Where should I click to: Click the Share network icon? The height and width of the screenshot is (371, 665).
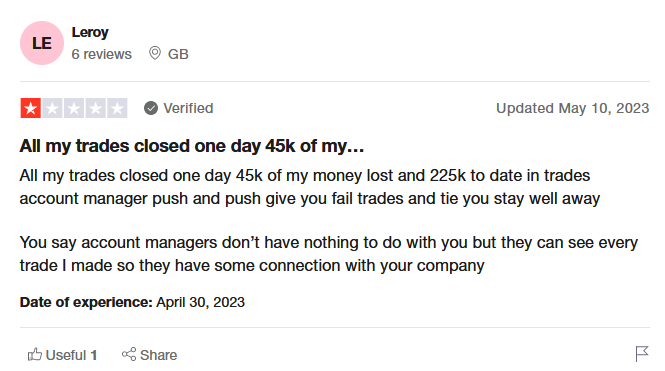[129, 354]
